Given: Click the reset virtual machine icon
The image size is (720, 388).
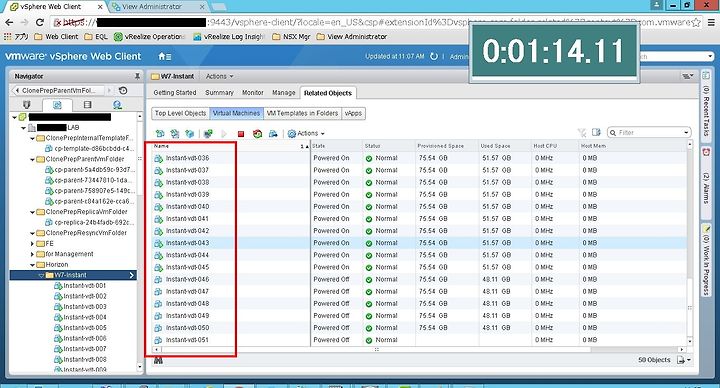Looking at the screenshot, I should coord(257,134).
